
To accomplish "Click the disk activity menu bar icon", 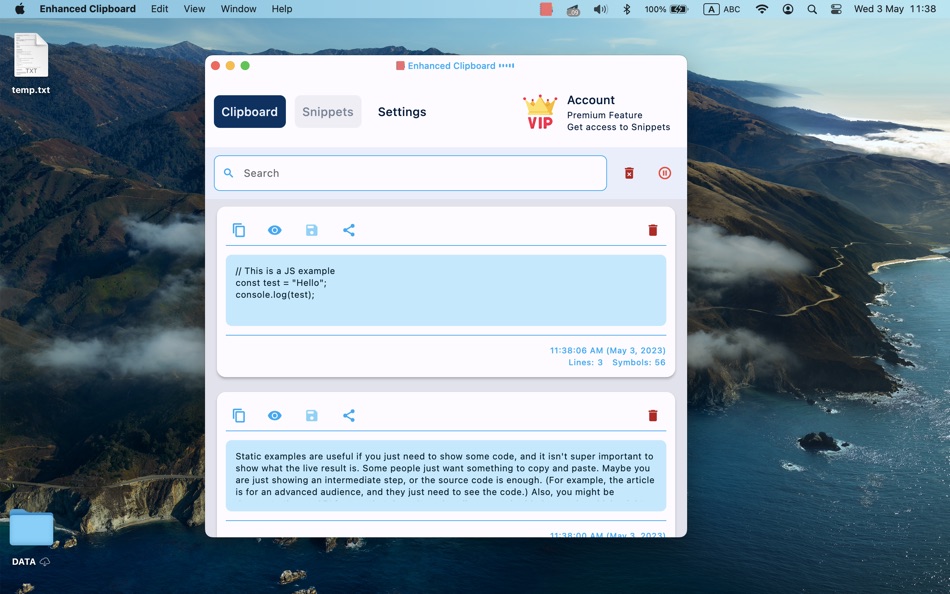I will [573, 9].
